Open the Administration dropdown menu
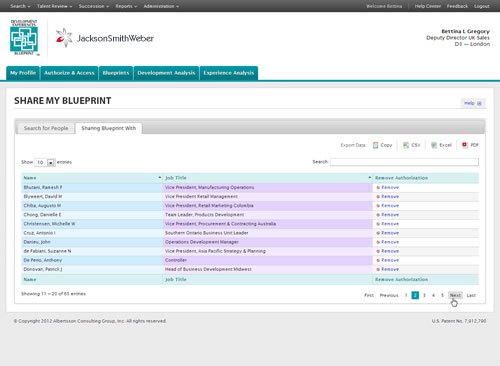 point(161,6)
